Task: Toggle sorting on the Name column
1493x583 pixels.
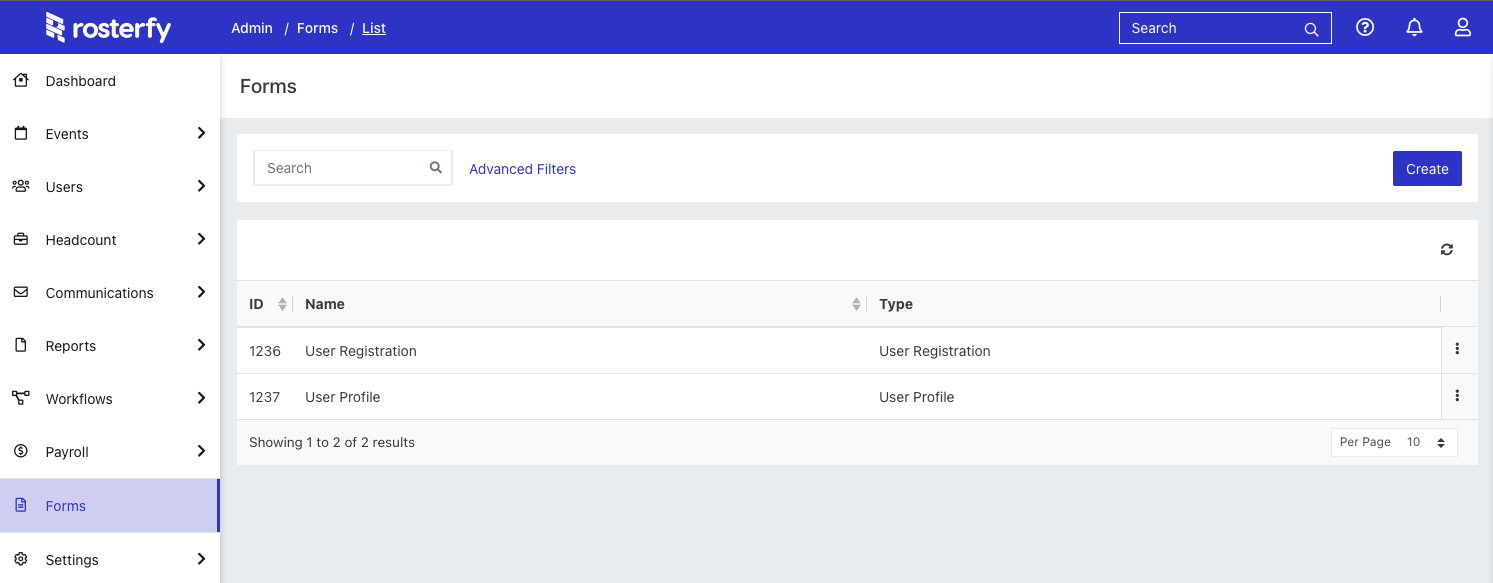Action: click(855, 303)
